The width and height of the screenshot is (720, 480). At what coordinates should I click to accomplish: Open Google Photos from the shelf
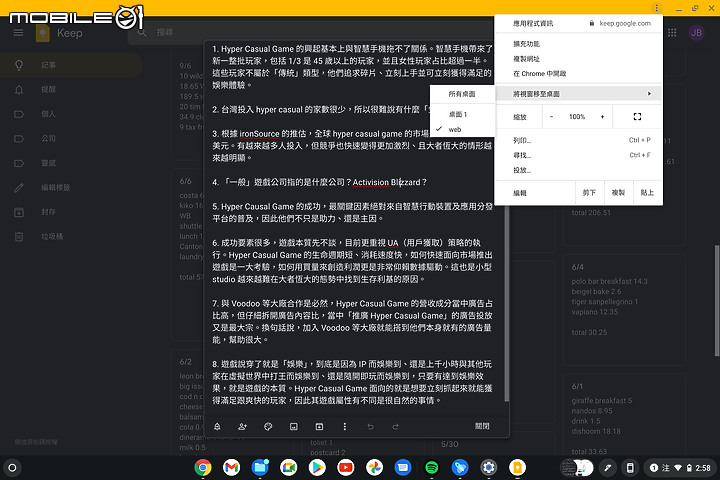point(374,468)
